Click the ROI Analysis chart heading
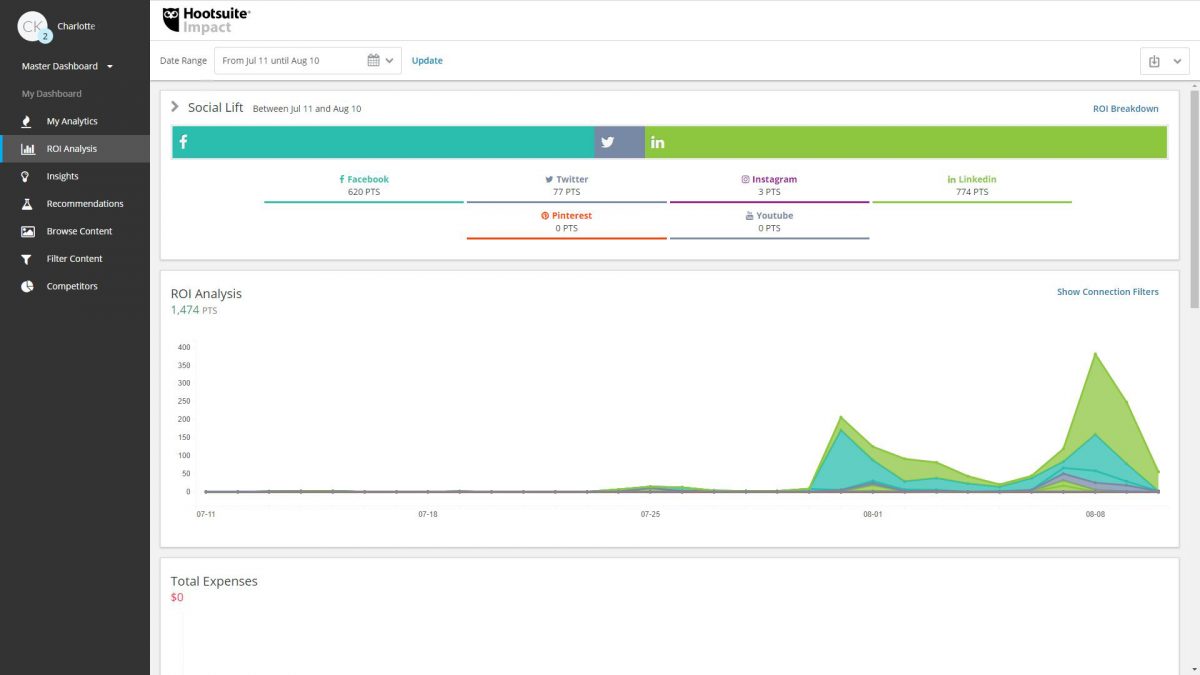Screen dimensions: 1200x675 206,294
